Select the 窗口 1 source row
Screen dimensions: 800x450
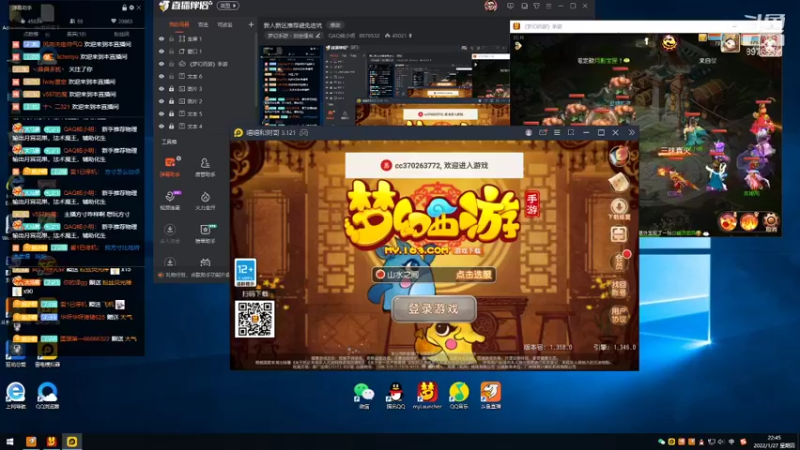(206, 52)
